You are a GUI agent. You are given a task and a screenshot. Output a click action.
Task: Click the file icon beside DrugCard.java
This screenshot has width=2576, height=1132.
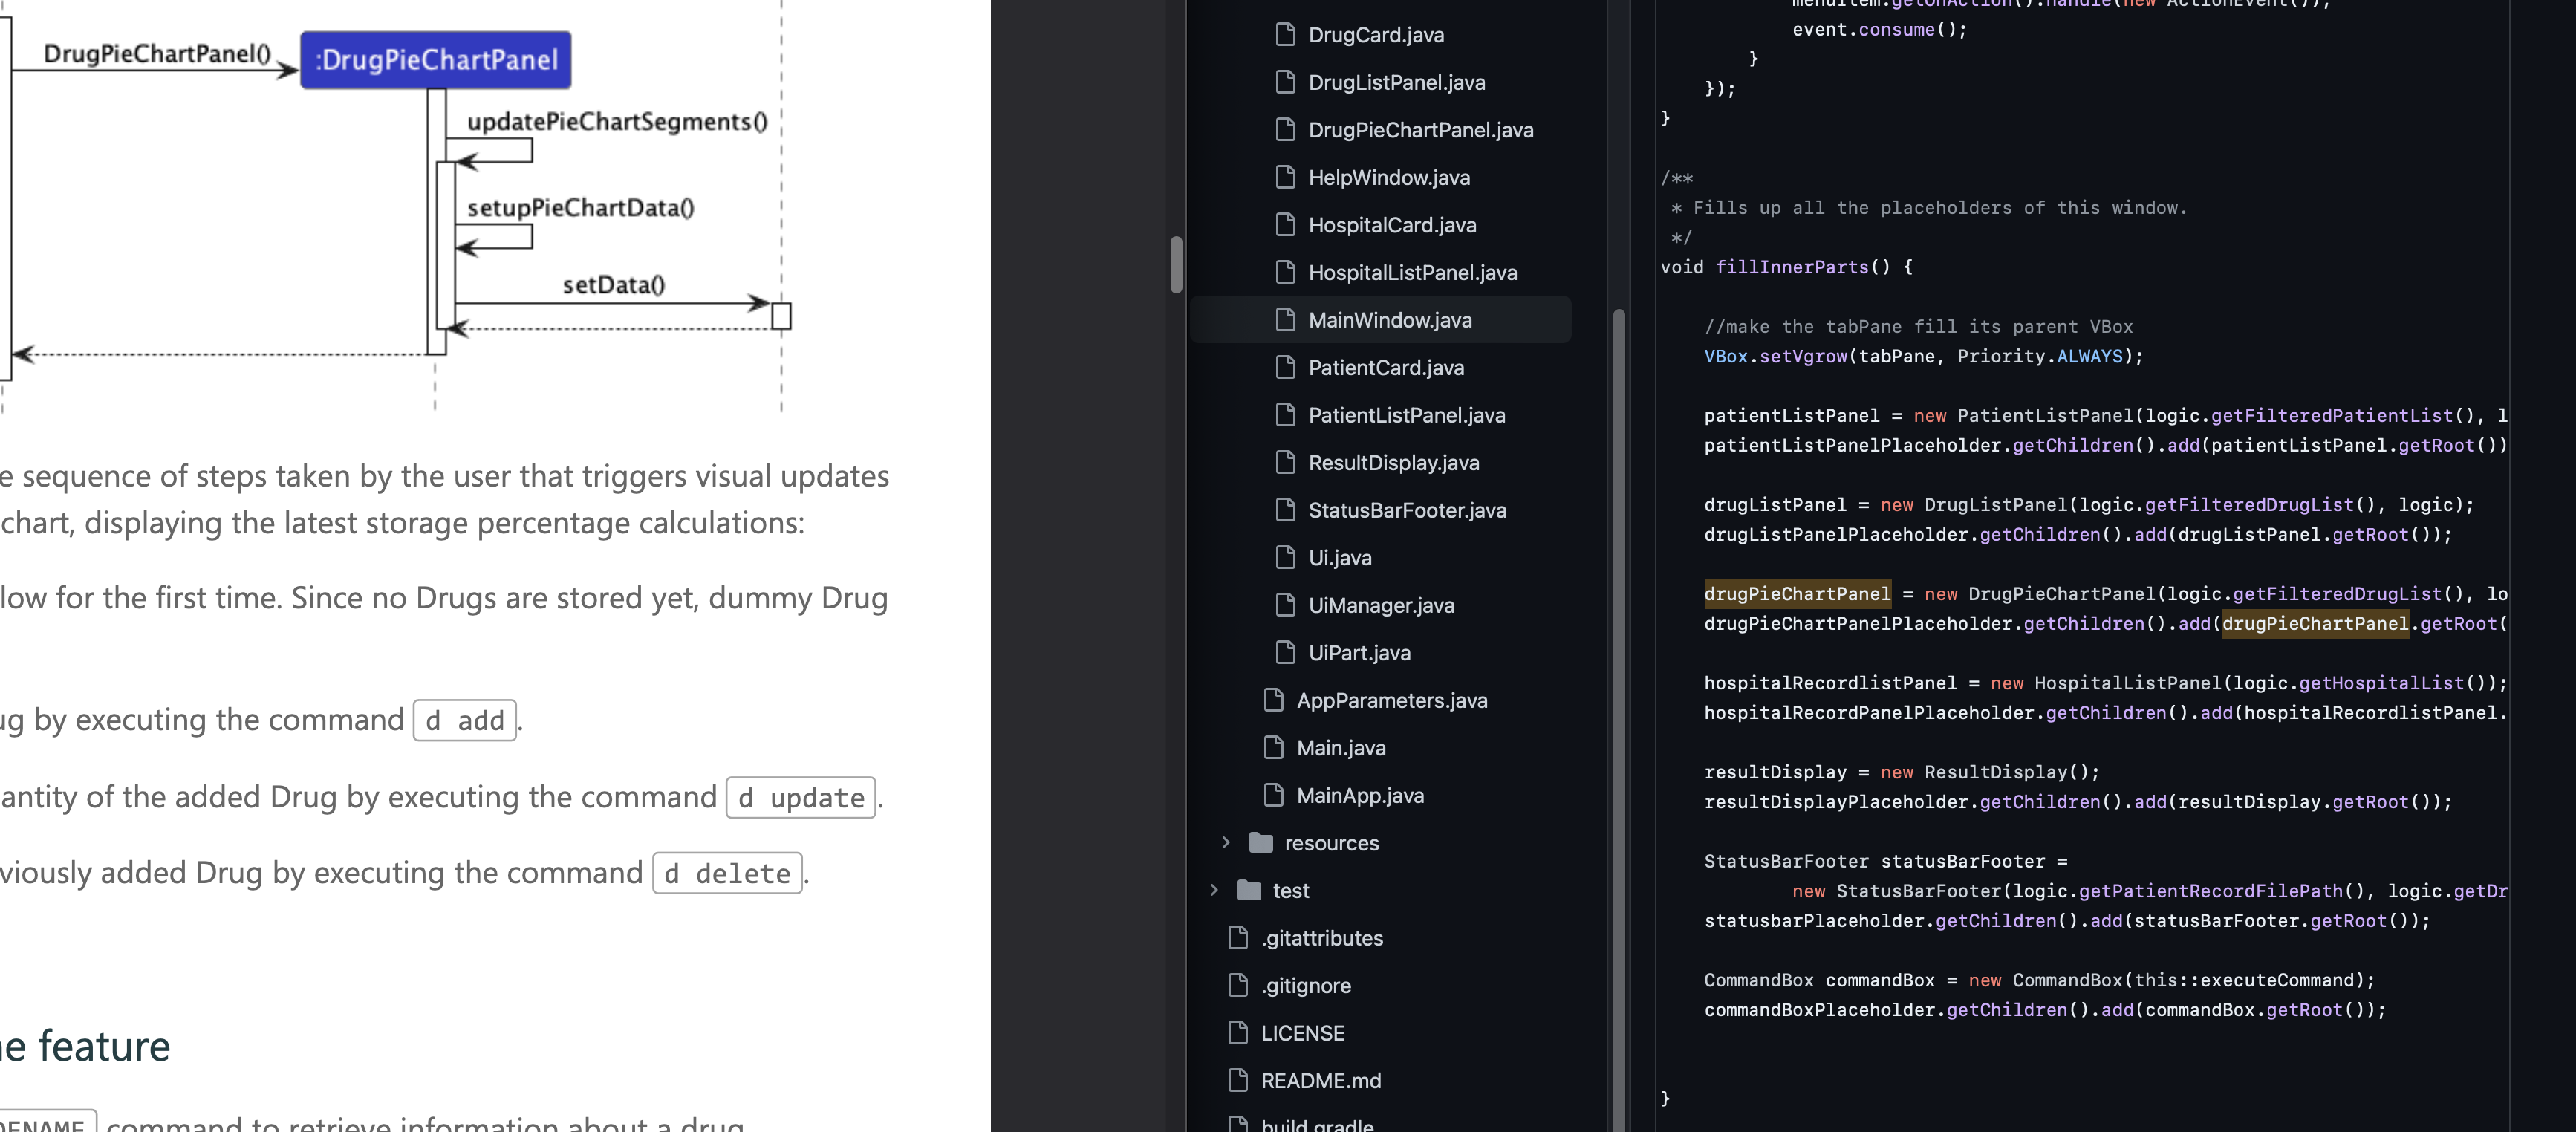click(1285, 35)
